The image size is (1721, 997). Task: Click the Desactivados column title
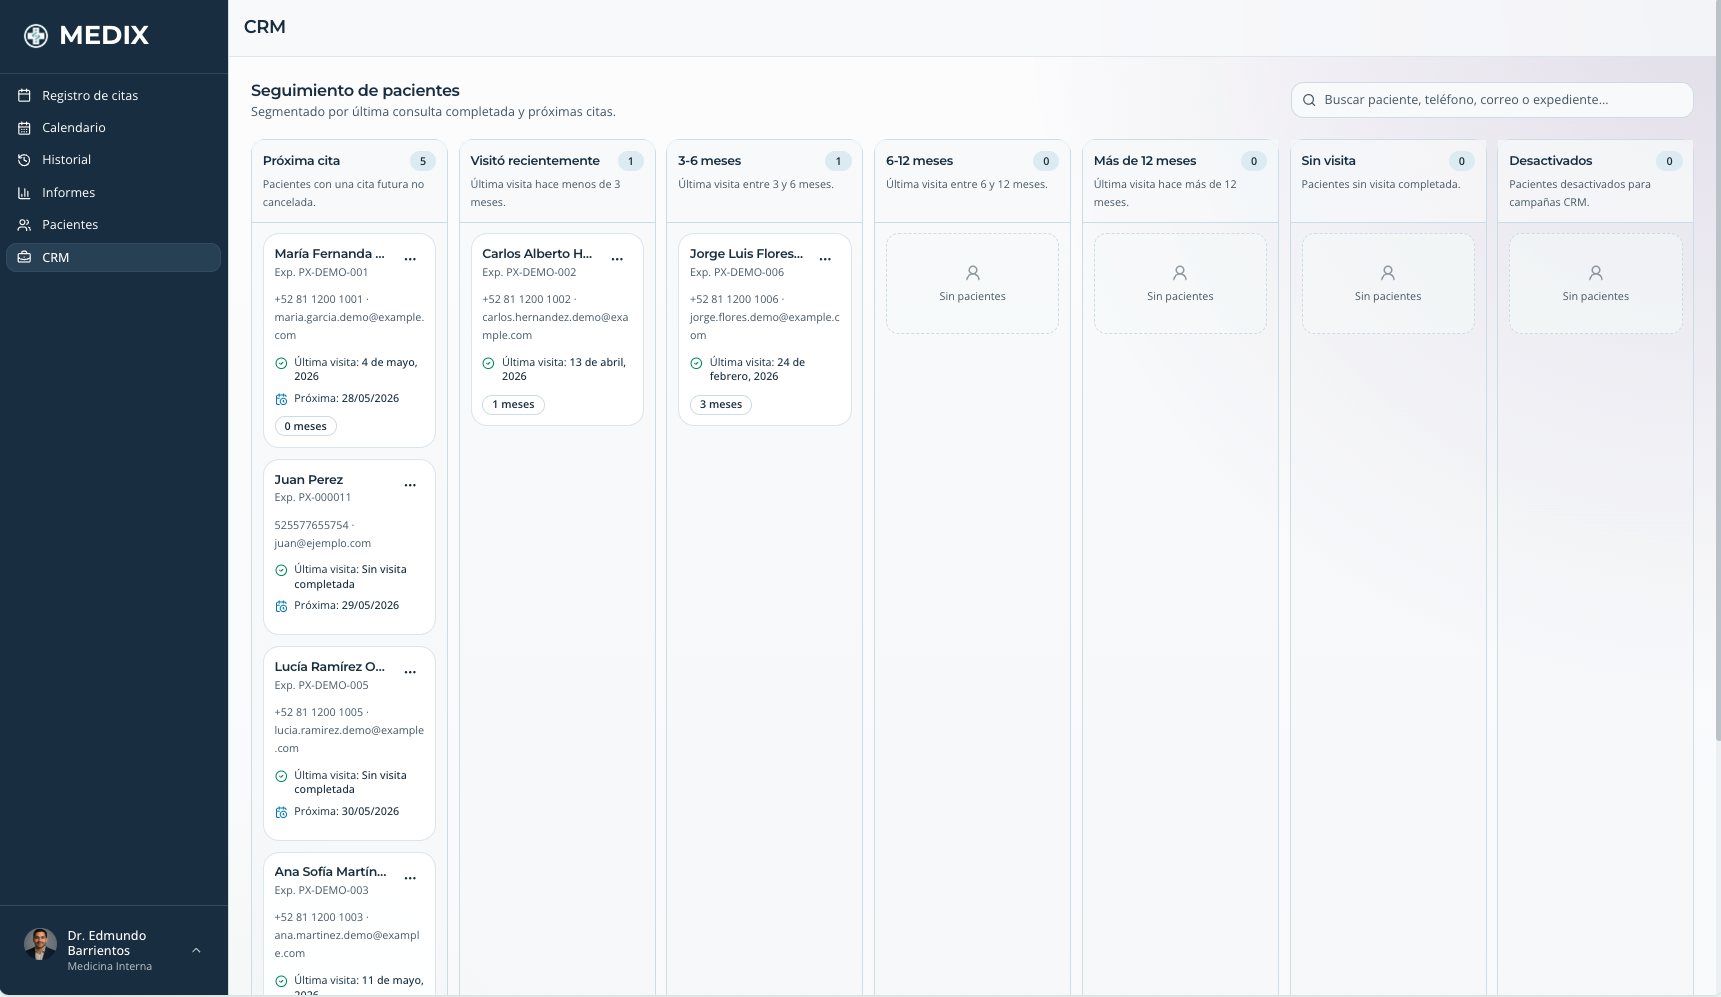coord(1550,161)
